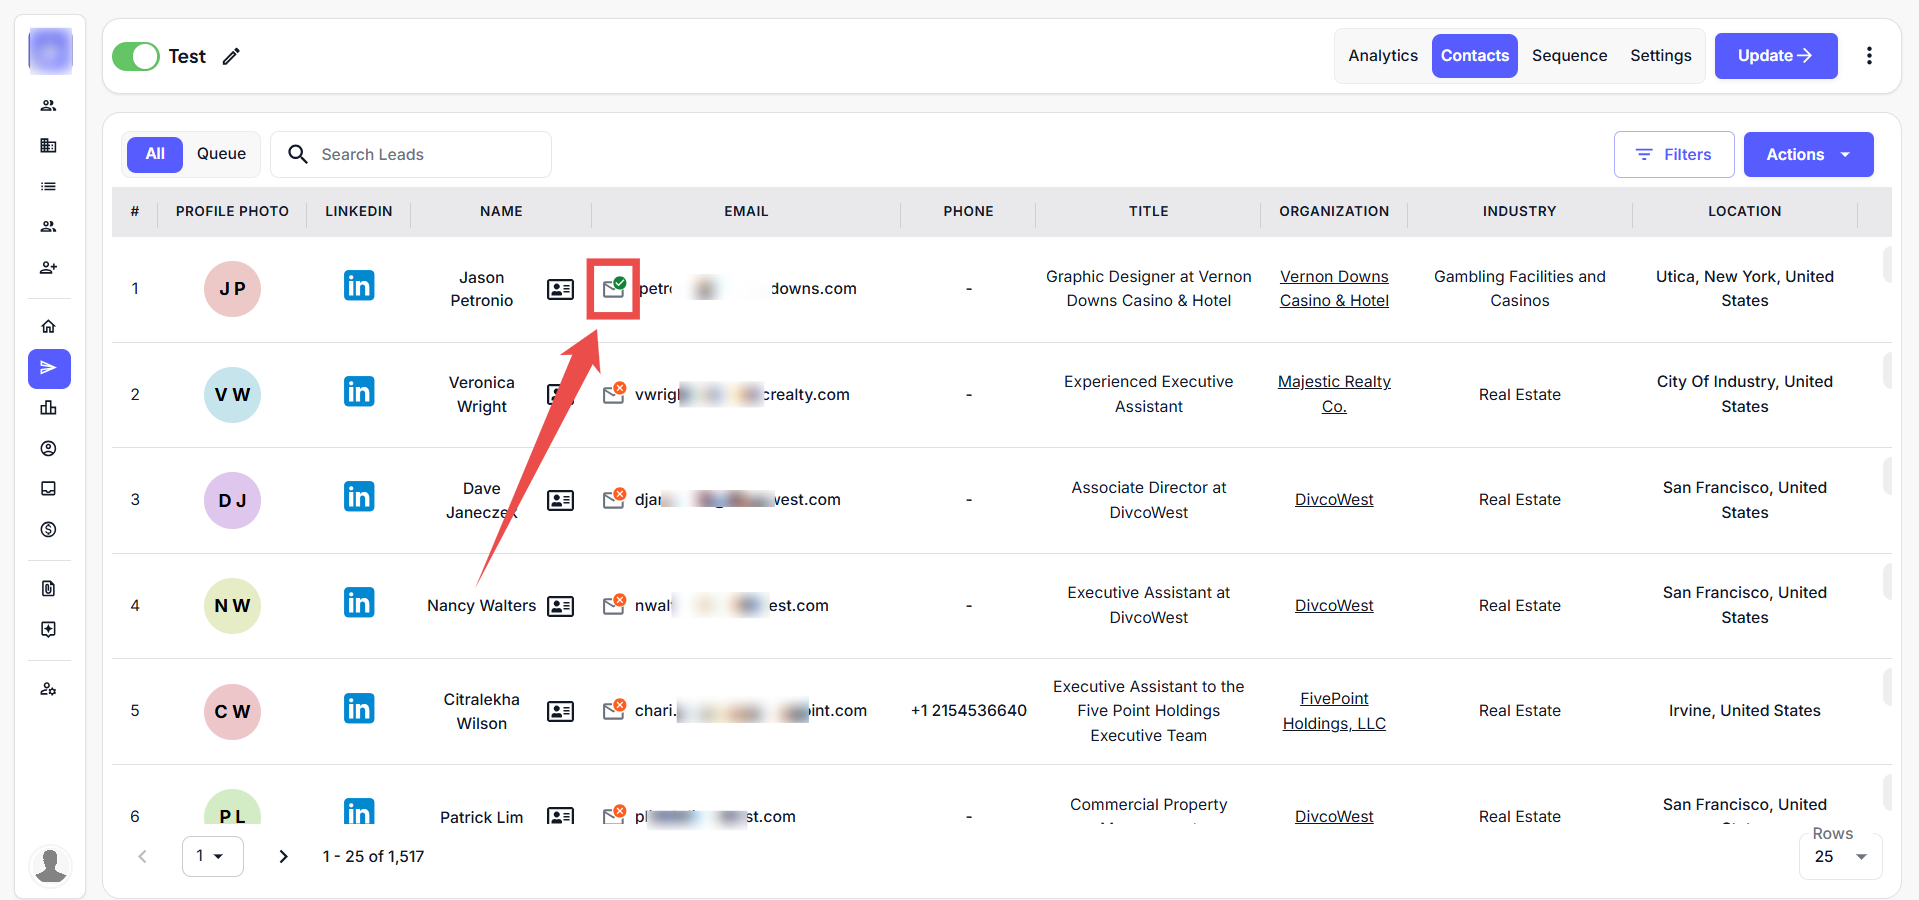Open the three-dot more options menu
The image size is (1919, 900).
point(1868,56)
